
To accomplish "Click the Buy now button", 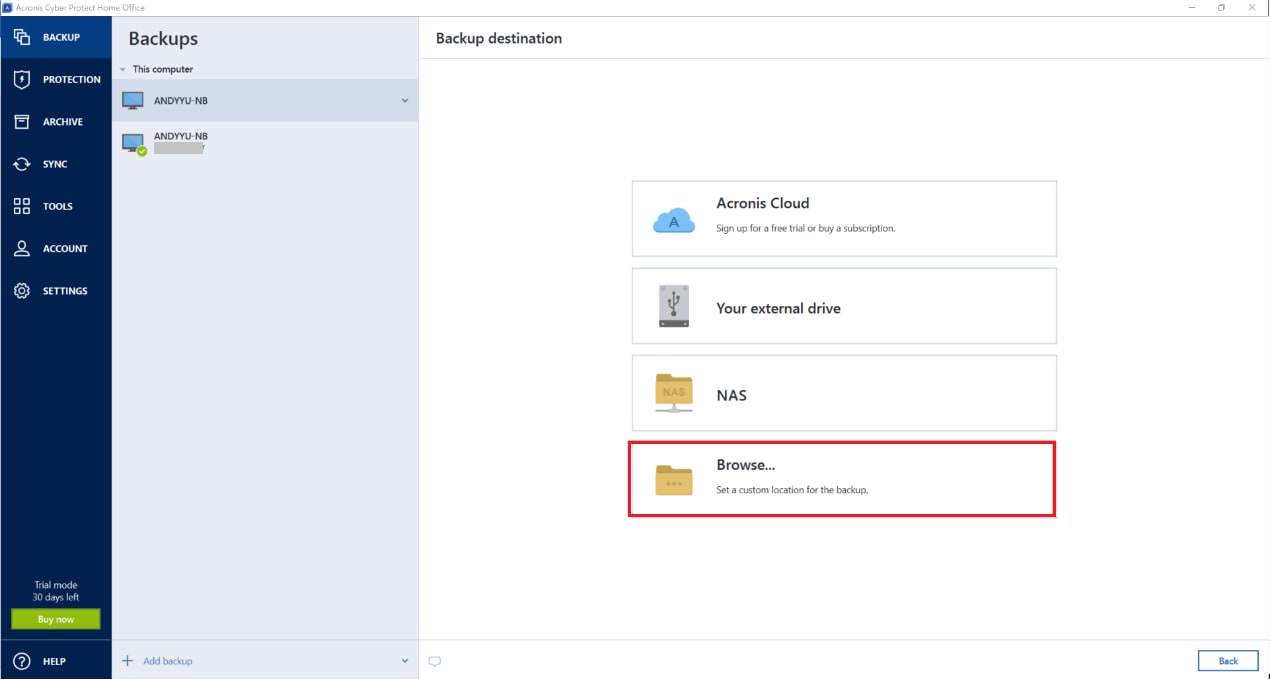I will (x=56, y=619).
